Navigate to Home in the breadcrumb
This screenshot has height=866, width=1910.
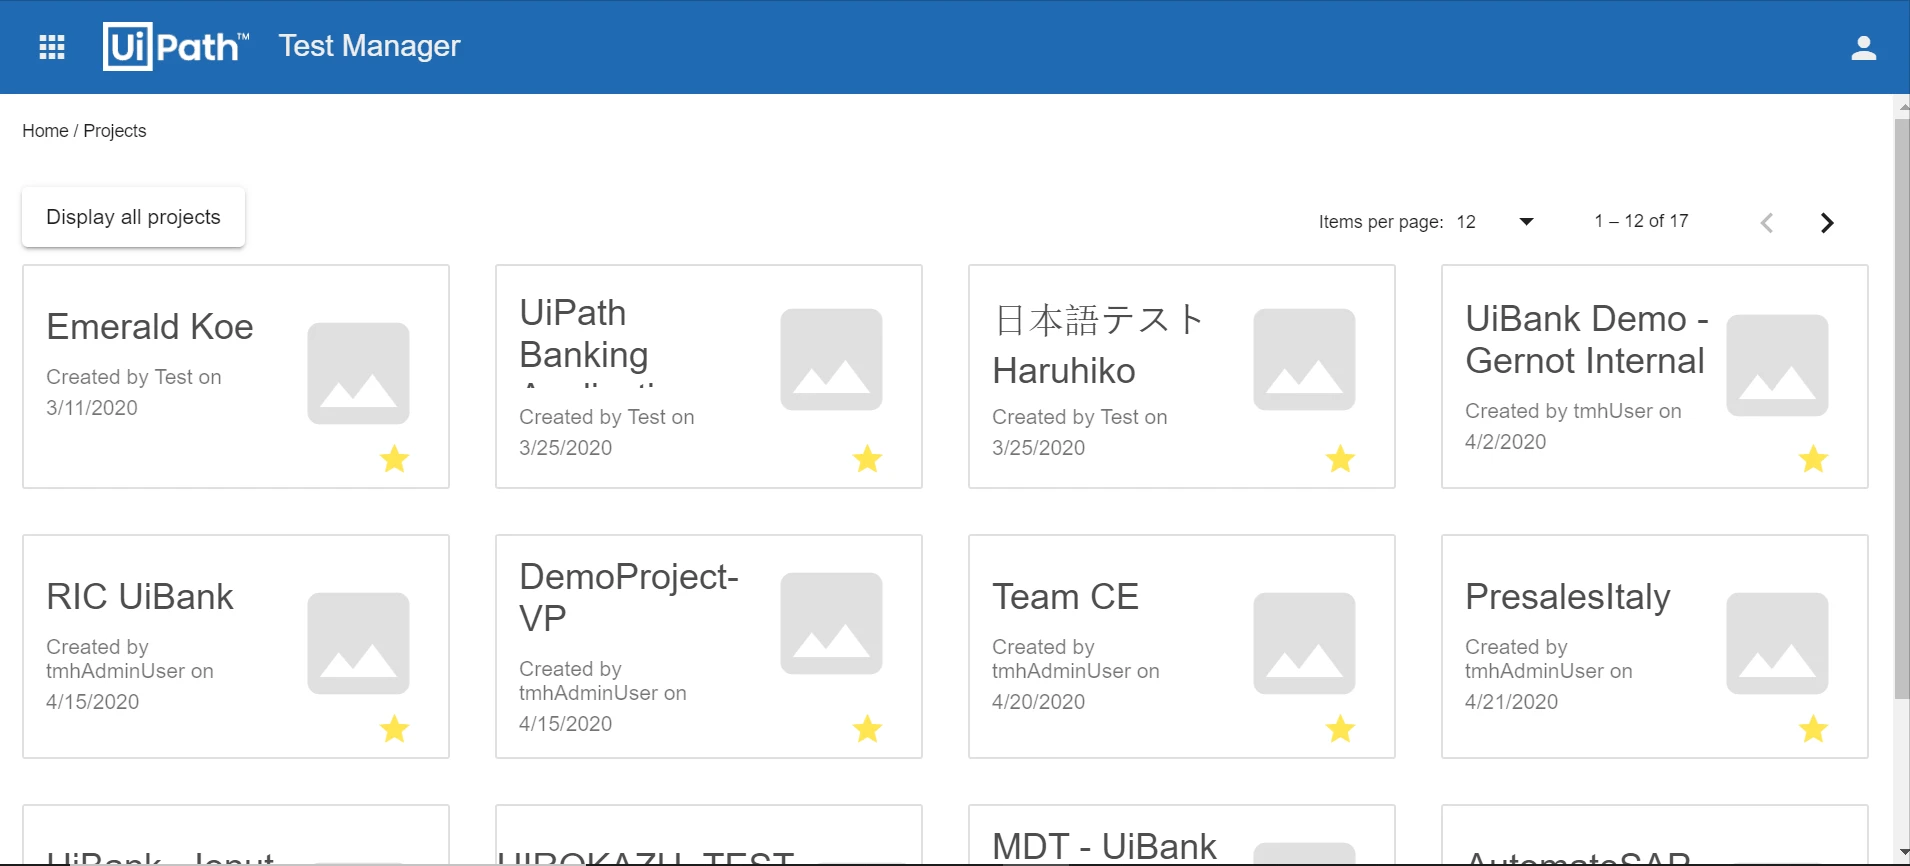tap(45, 131)
